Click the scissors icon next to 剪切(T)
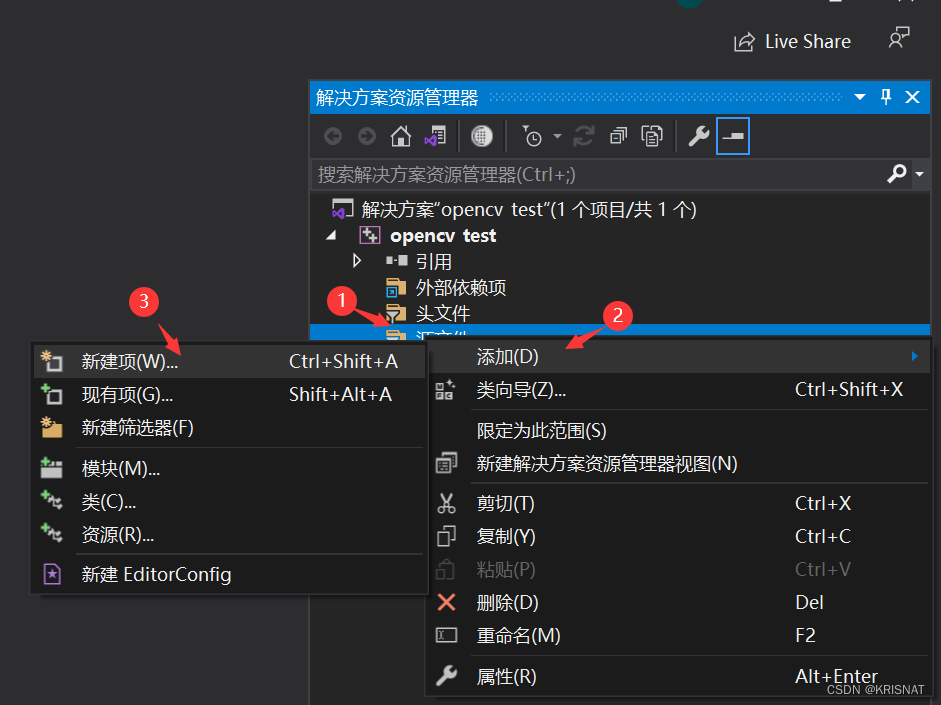 coord(446,503)
